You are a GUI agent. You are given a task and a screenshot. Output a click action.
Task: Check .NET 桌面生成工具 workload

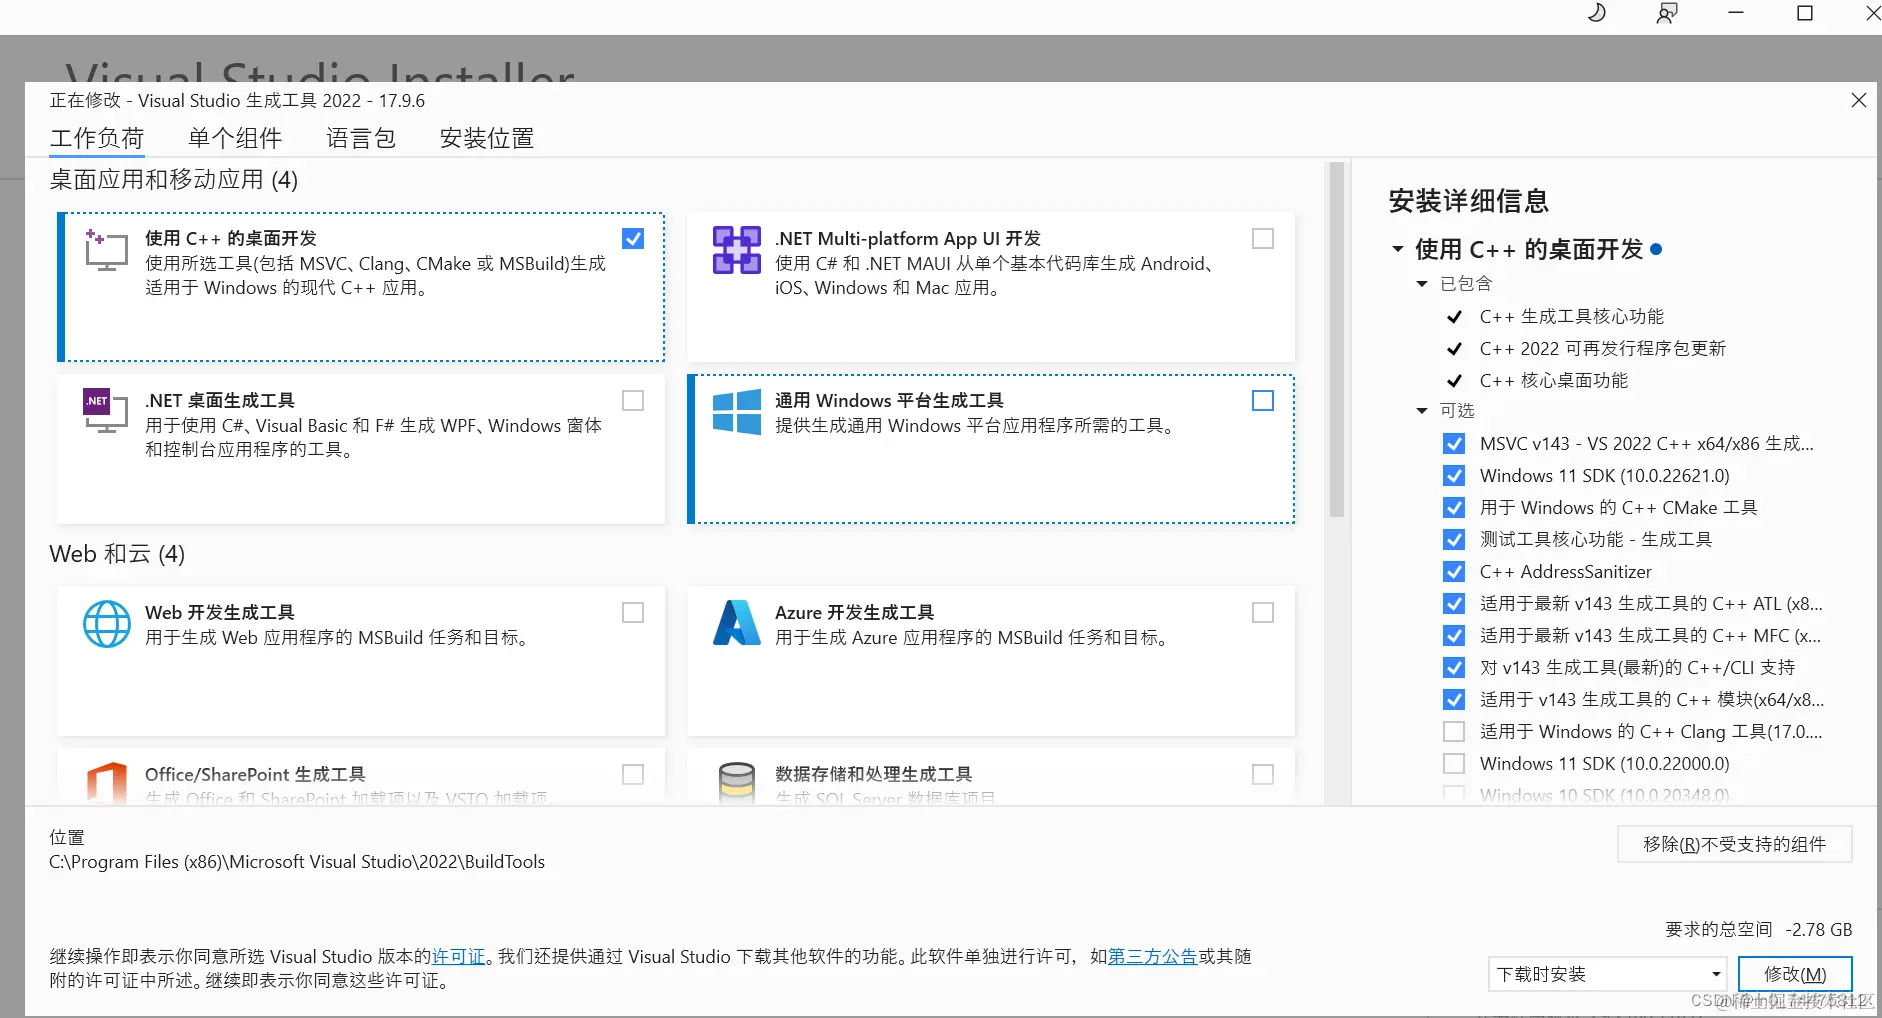coord(633,401)
